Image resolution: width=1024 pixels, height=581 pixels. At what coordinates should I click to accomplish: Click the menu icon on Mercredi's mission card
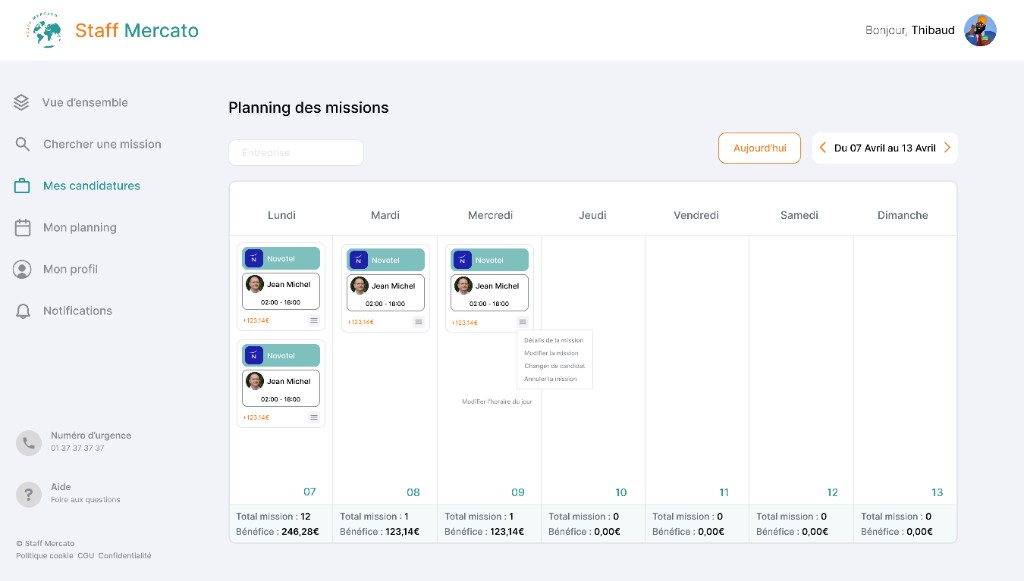click(x=522, y=322)
